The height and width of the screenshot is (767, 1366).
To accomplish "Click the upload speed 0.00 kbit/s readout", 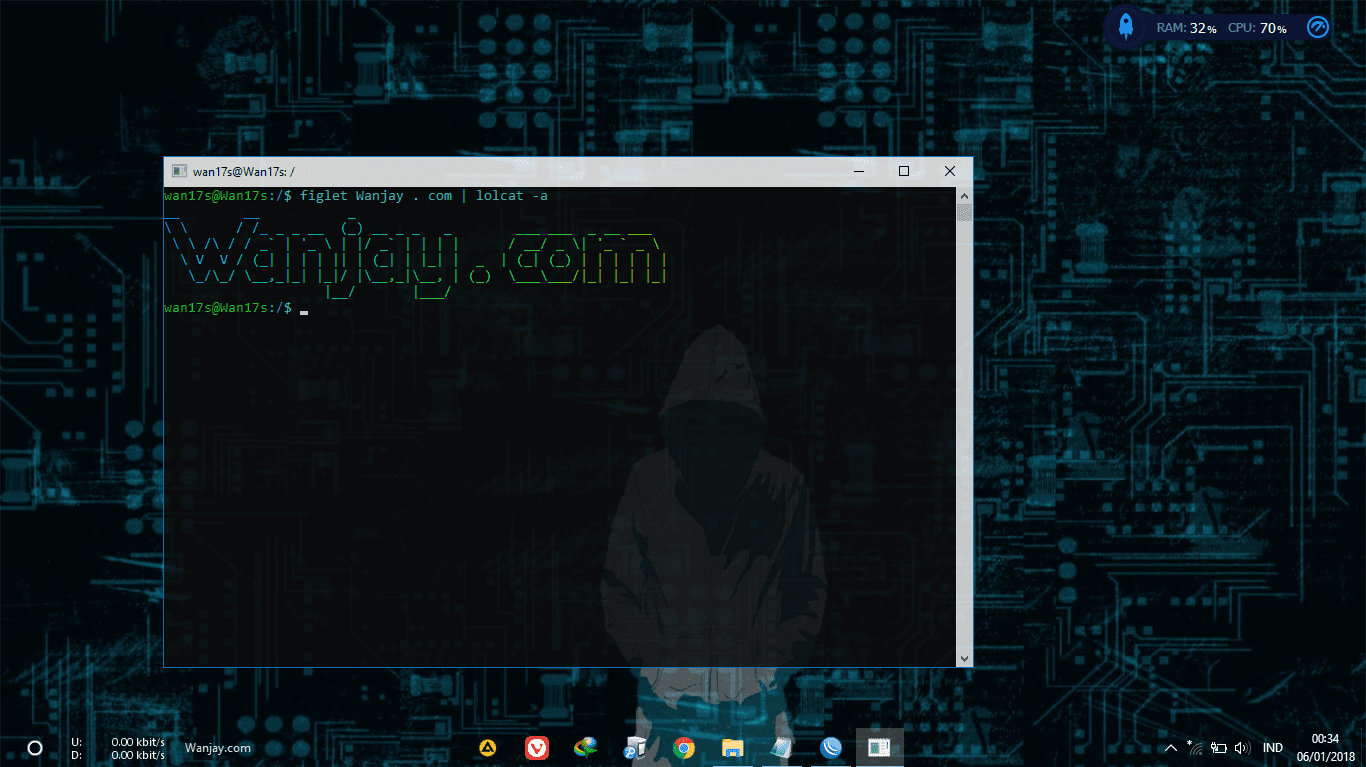I will click(x=137, y=741).
